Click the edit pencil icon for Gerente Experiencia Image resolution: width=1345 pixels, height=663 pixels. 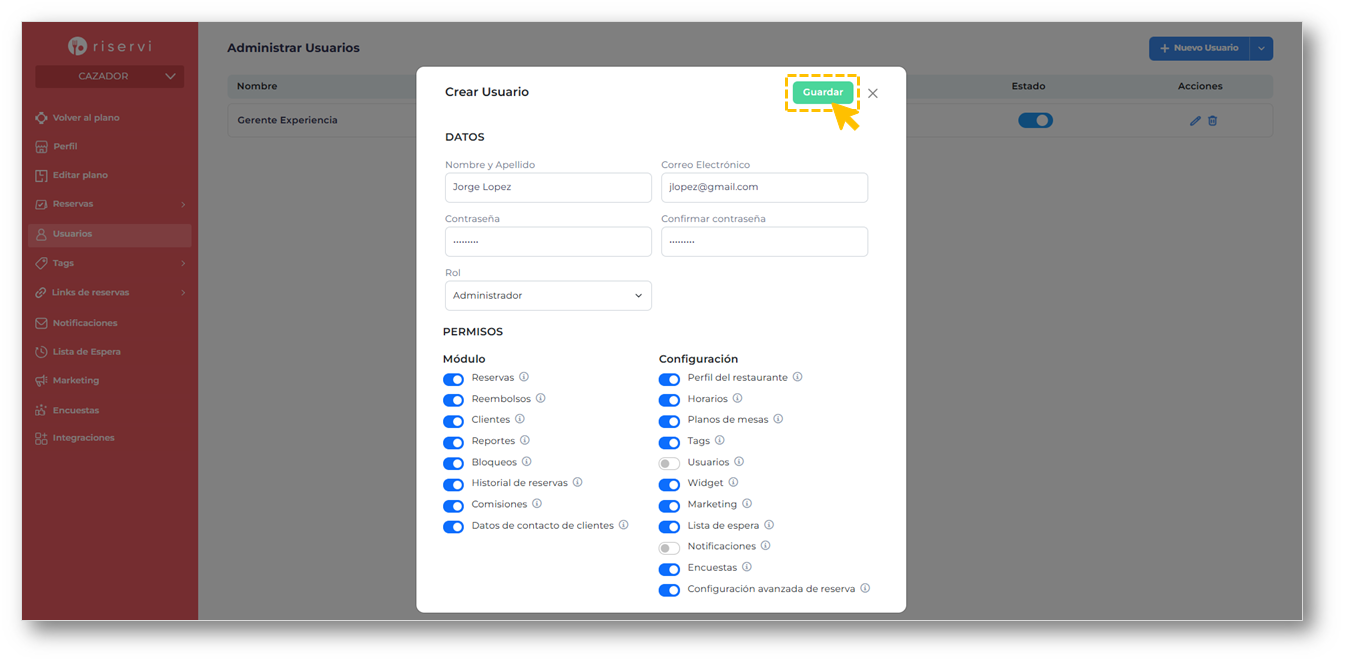[x=1195, y=121]
